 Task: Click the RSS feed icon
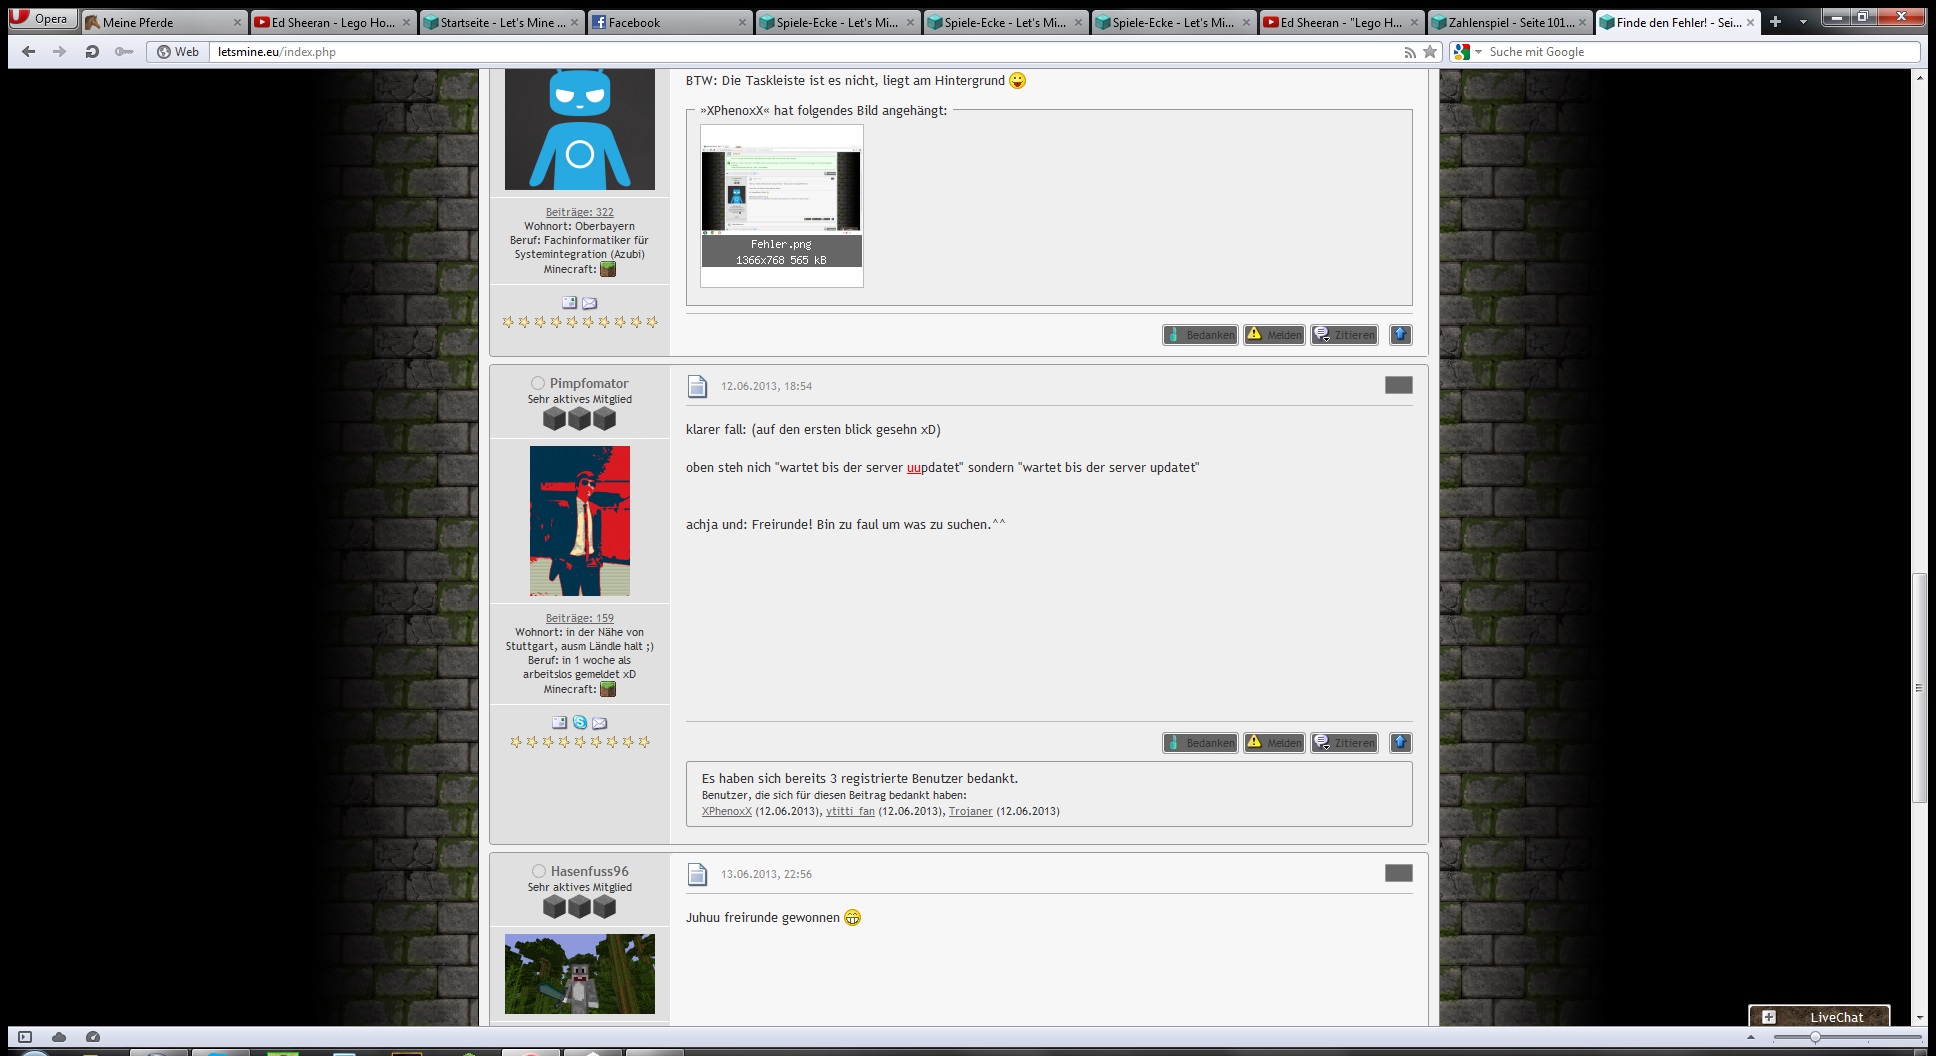tap(1410, 52)
